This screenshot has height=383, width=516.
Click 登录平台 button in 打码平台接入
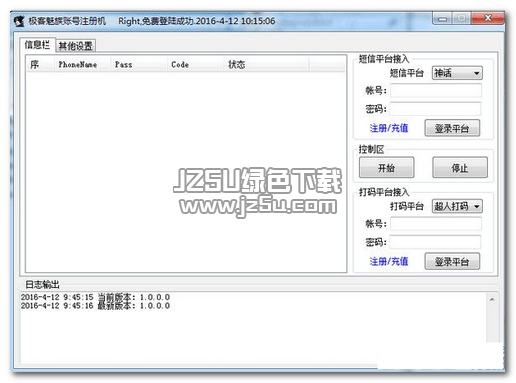pos(452,261)
